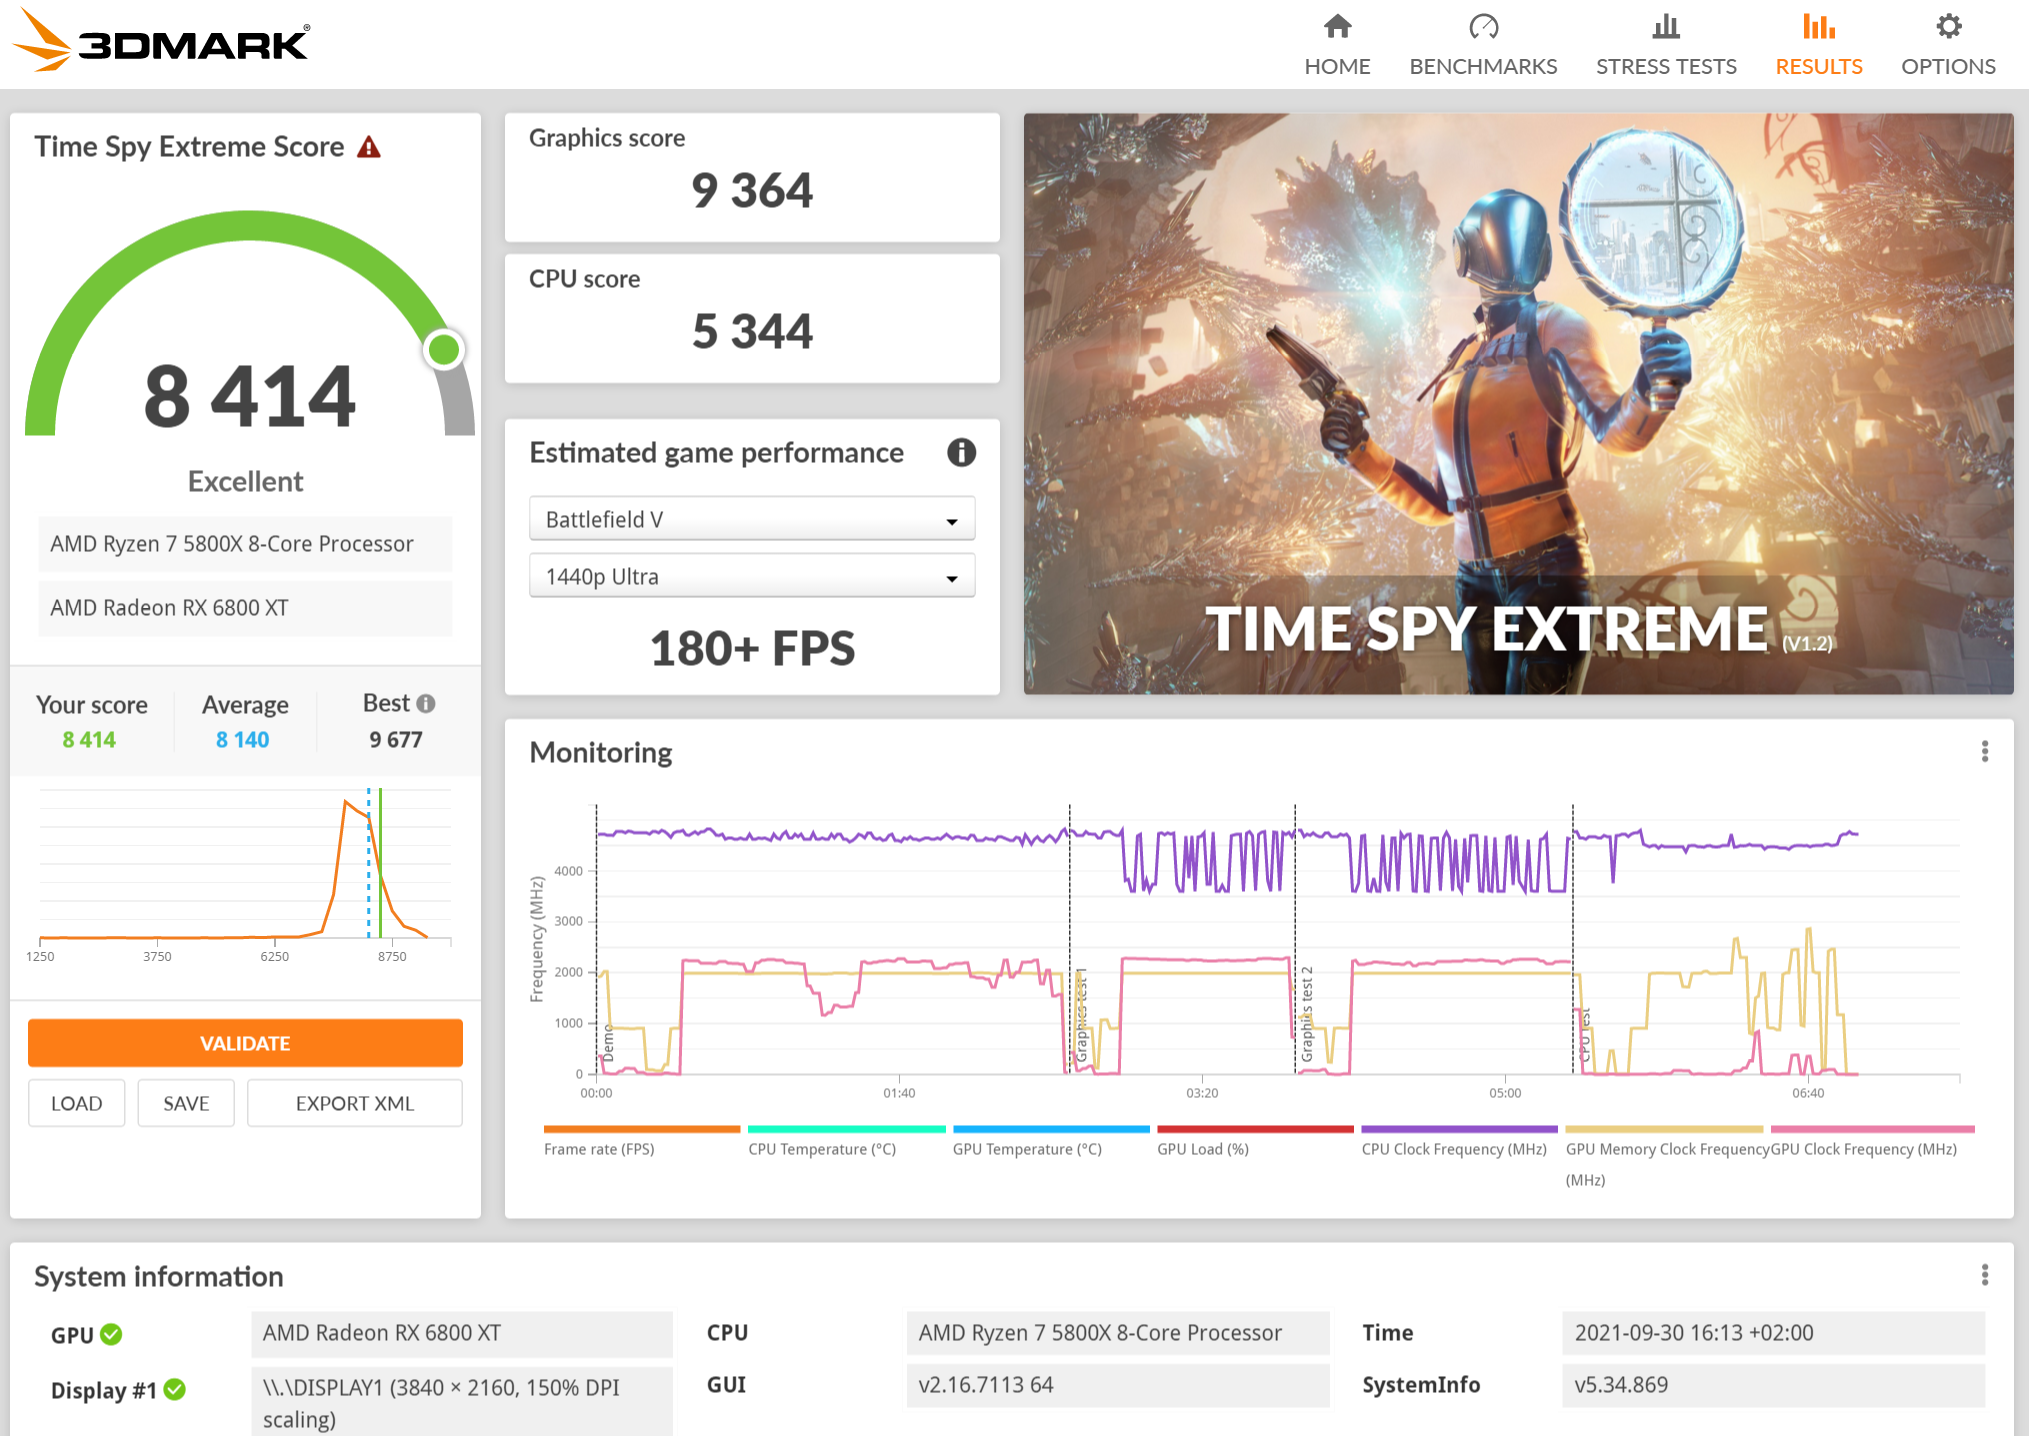Open Benchmarks via speedometer icon
This screenshot has height=1436, width=2029.
1483,27
